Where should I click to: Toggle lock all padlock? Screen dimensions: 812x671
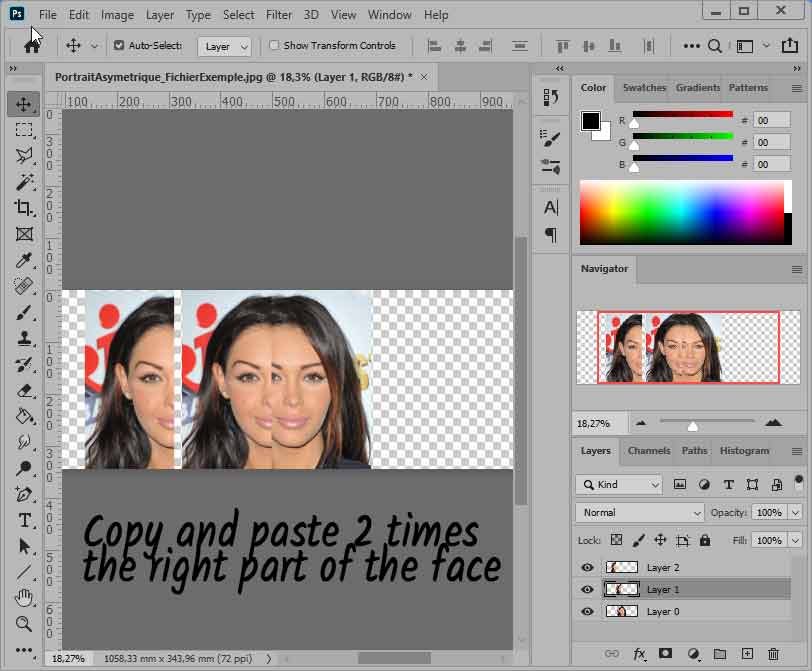point(705,541)
